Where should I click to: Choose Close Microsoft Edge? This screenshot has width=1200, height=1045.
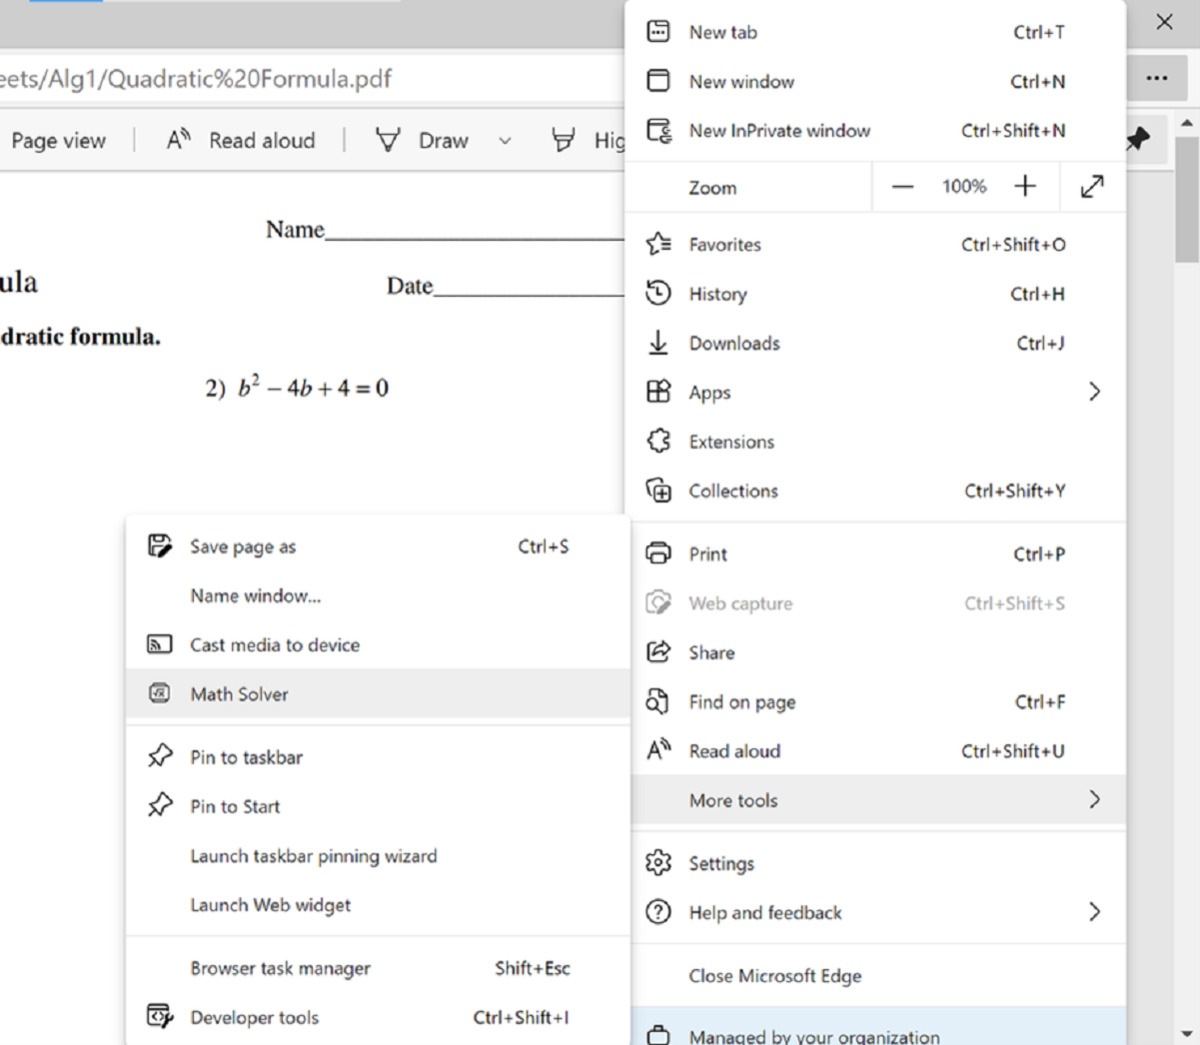click(x=774, y=975)
